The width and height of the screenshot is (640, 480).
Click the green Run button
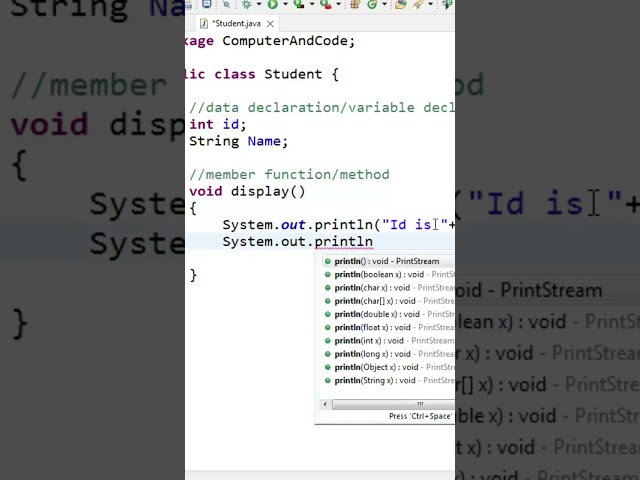click(273, 4)
